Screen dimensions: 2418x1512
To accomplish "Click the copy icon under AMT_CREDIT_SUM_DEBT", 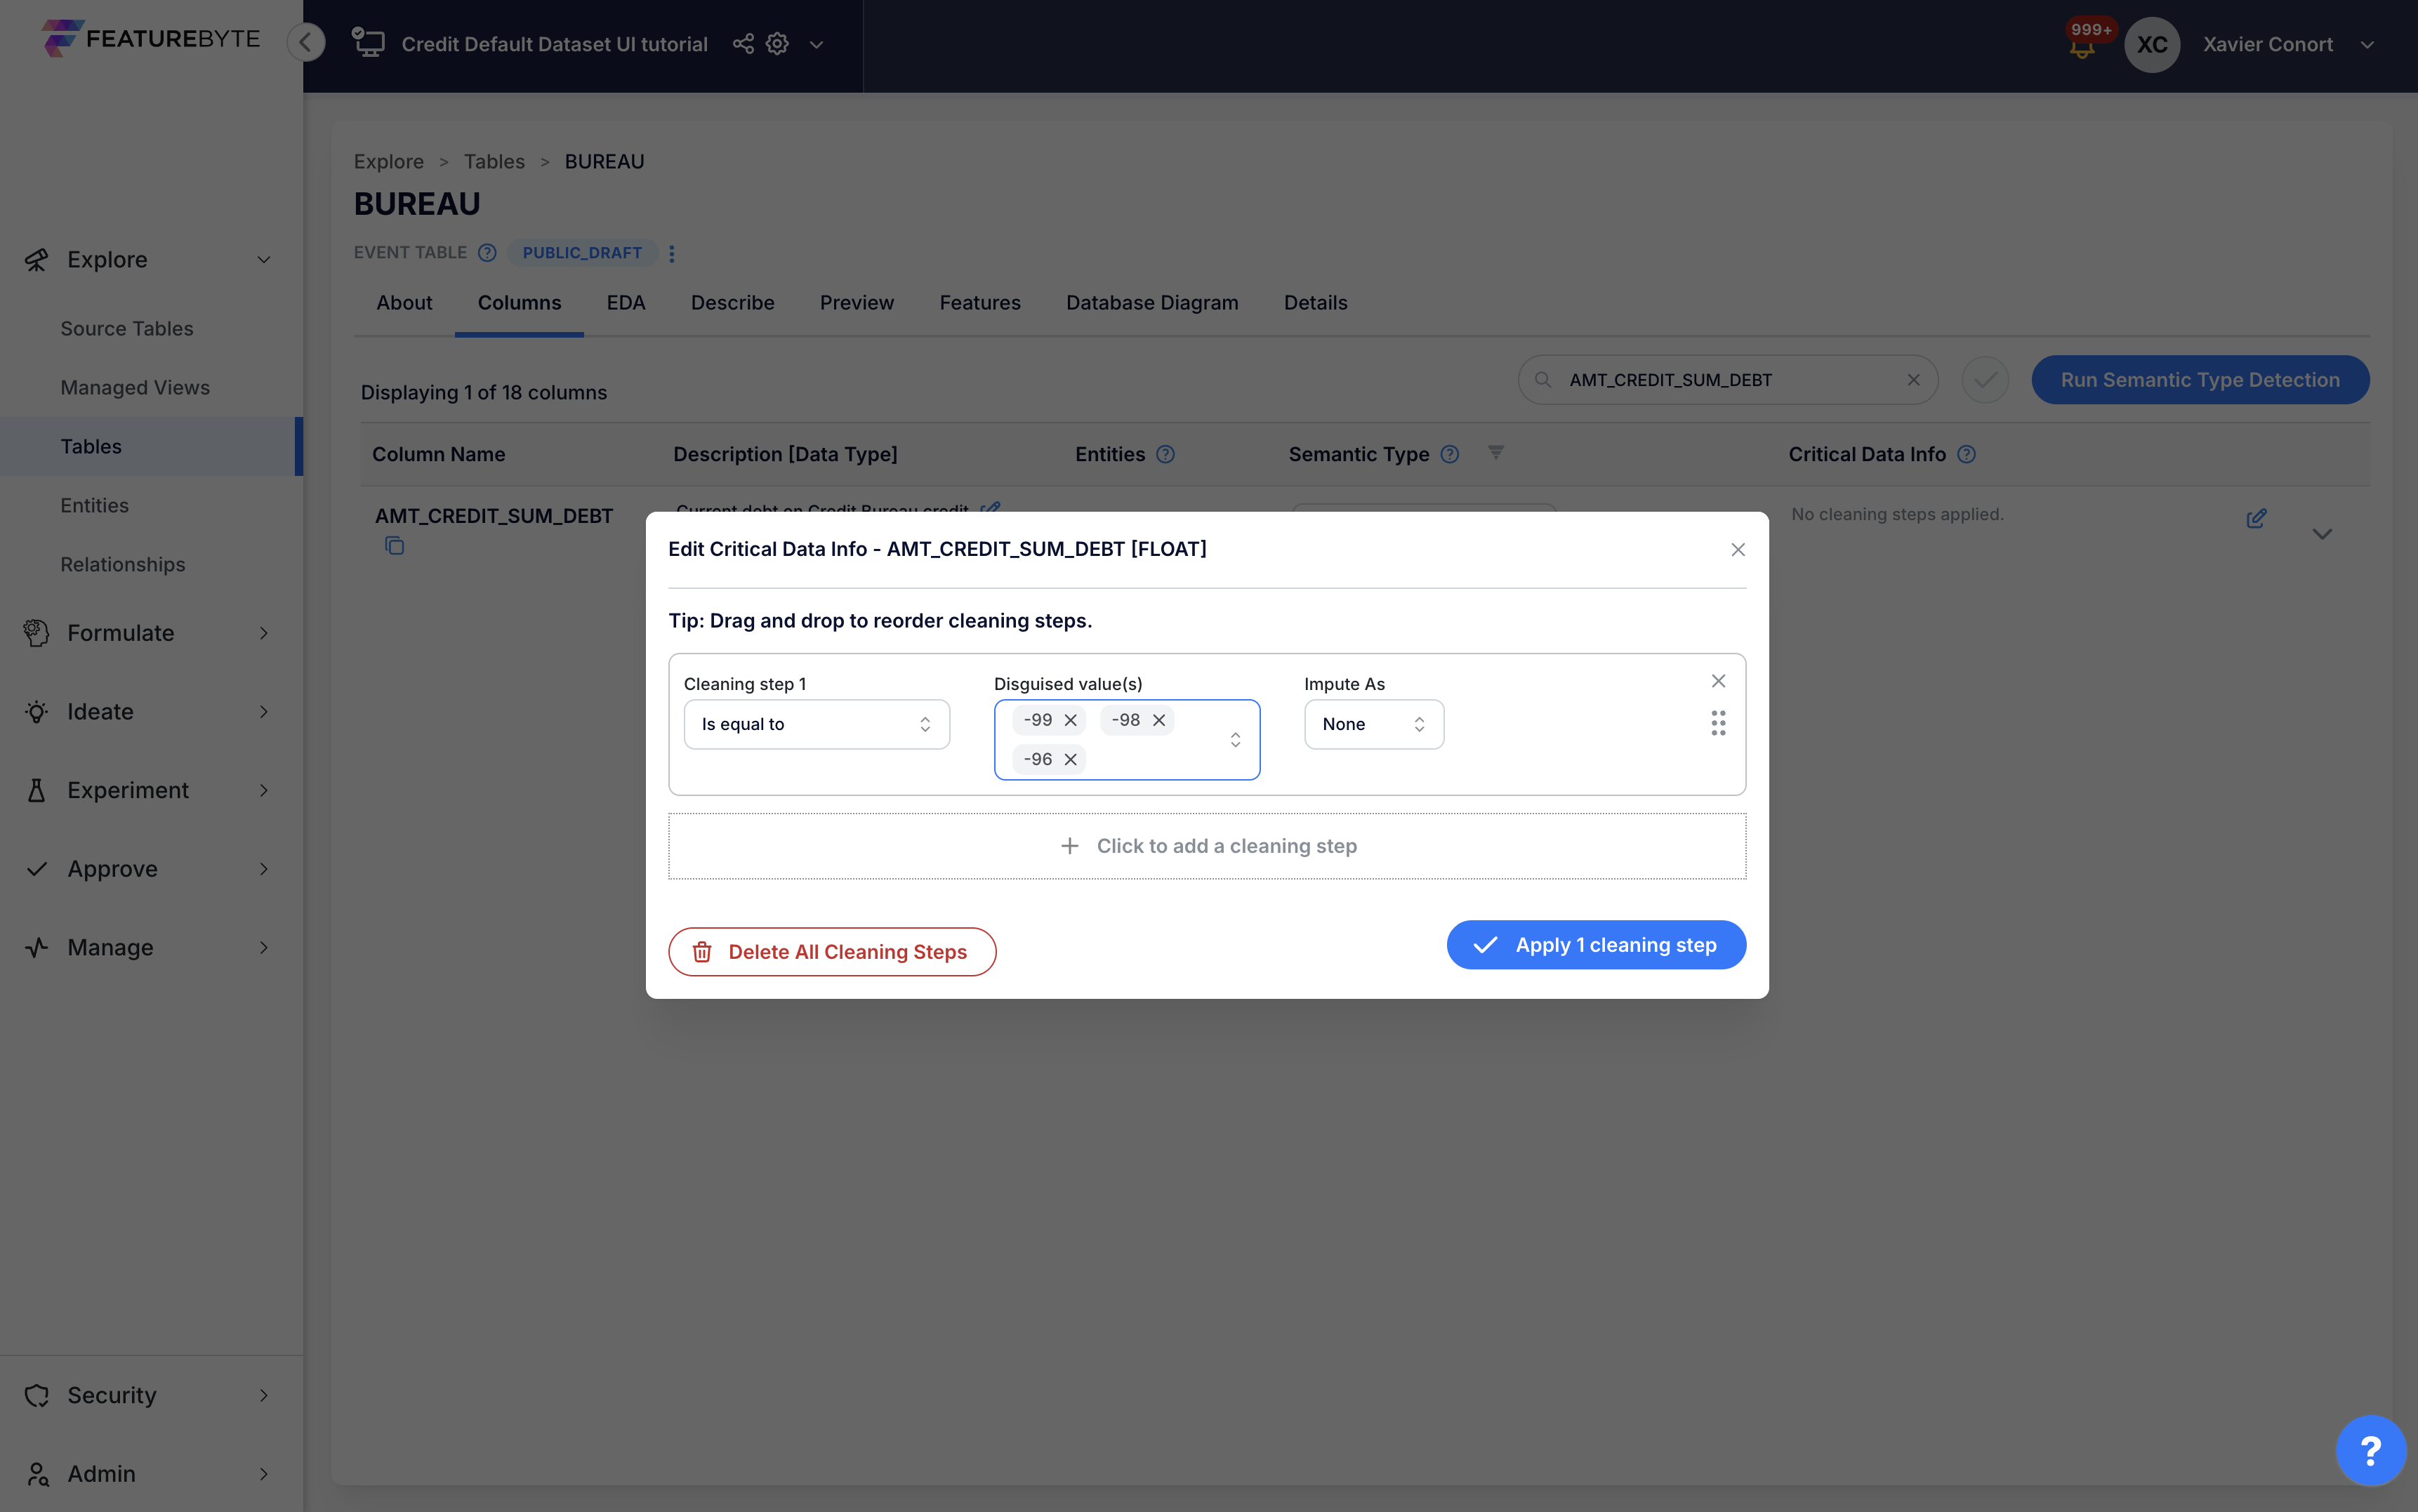I will tap(394, 546).
